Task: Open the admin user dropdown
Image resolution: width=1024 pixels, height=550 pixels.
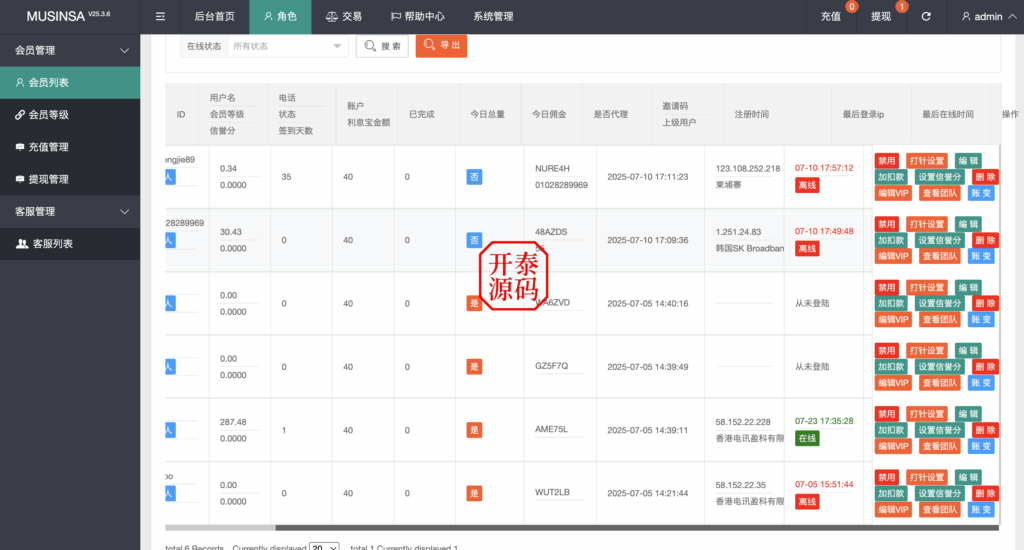Action: pos(981,17)
